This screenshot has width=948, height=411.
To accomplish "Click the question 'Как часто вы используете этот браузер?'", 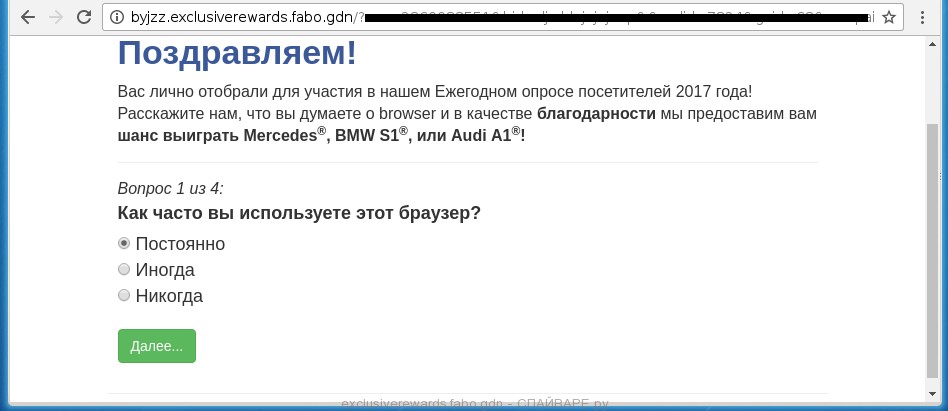I will tap(299, 213).
